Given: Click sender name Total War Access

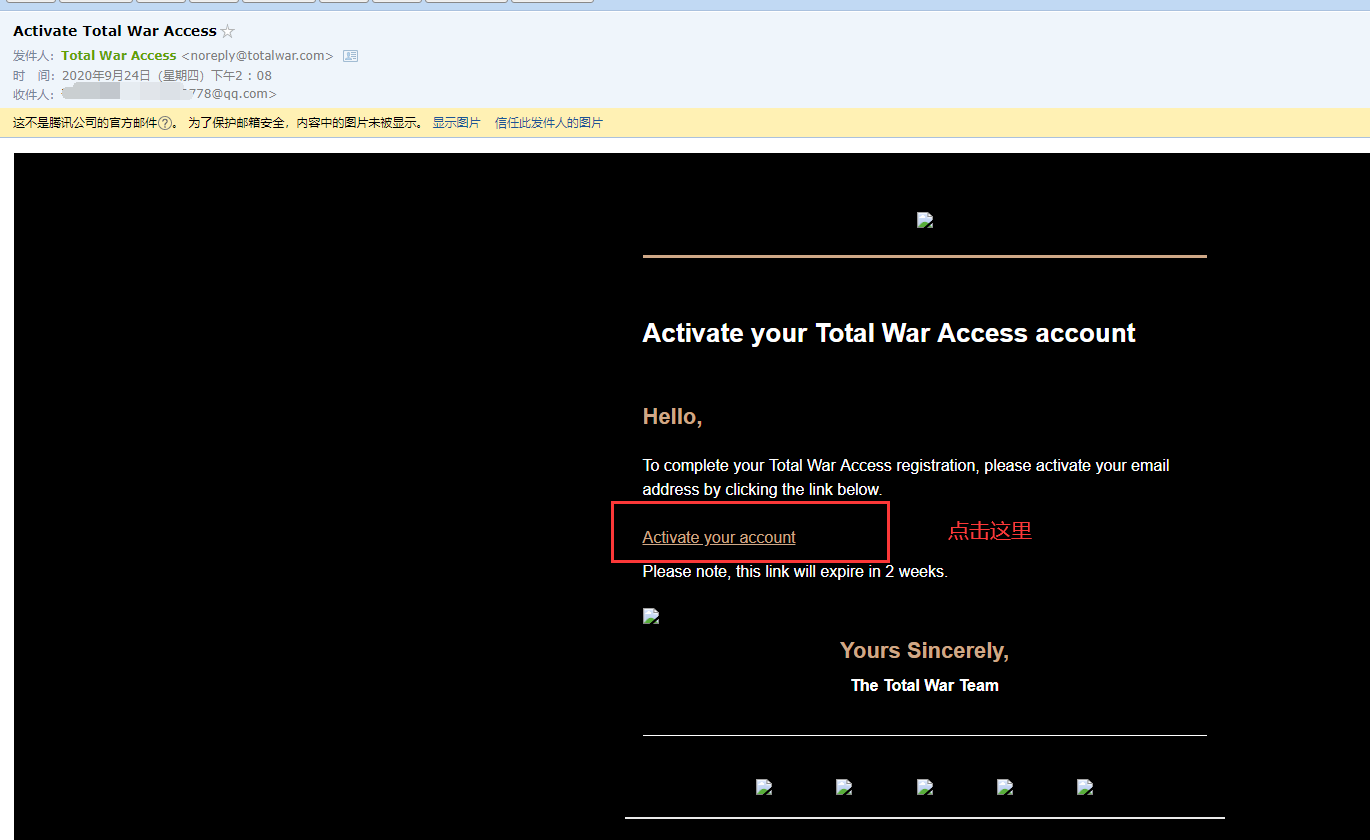Looking at the screenshot, I should coord(119,56).
